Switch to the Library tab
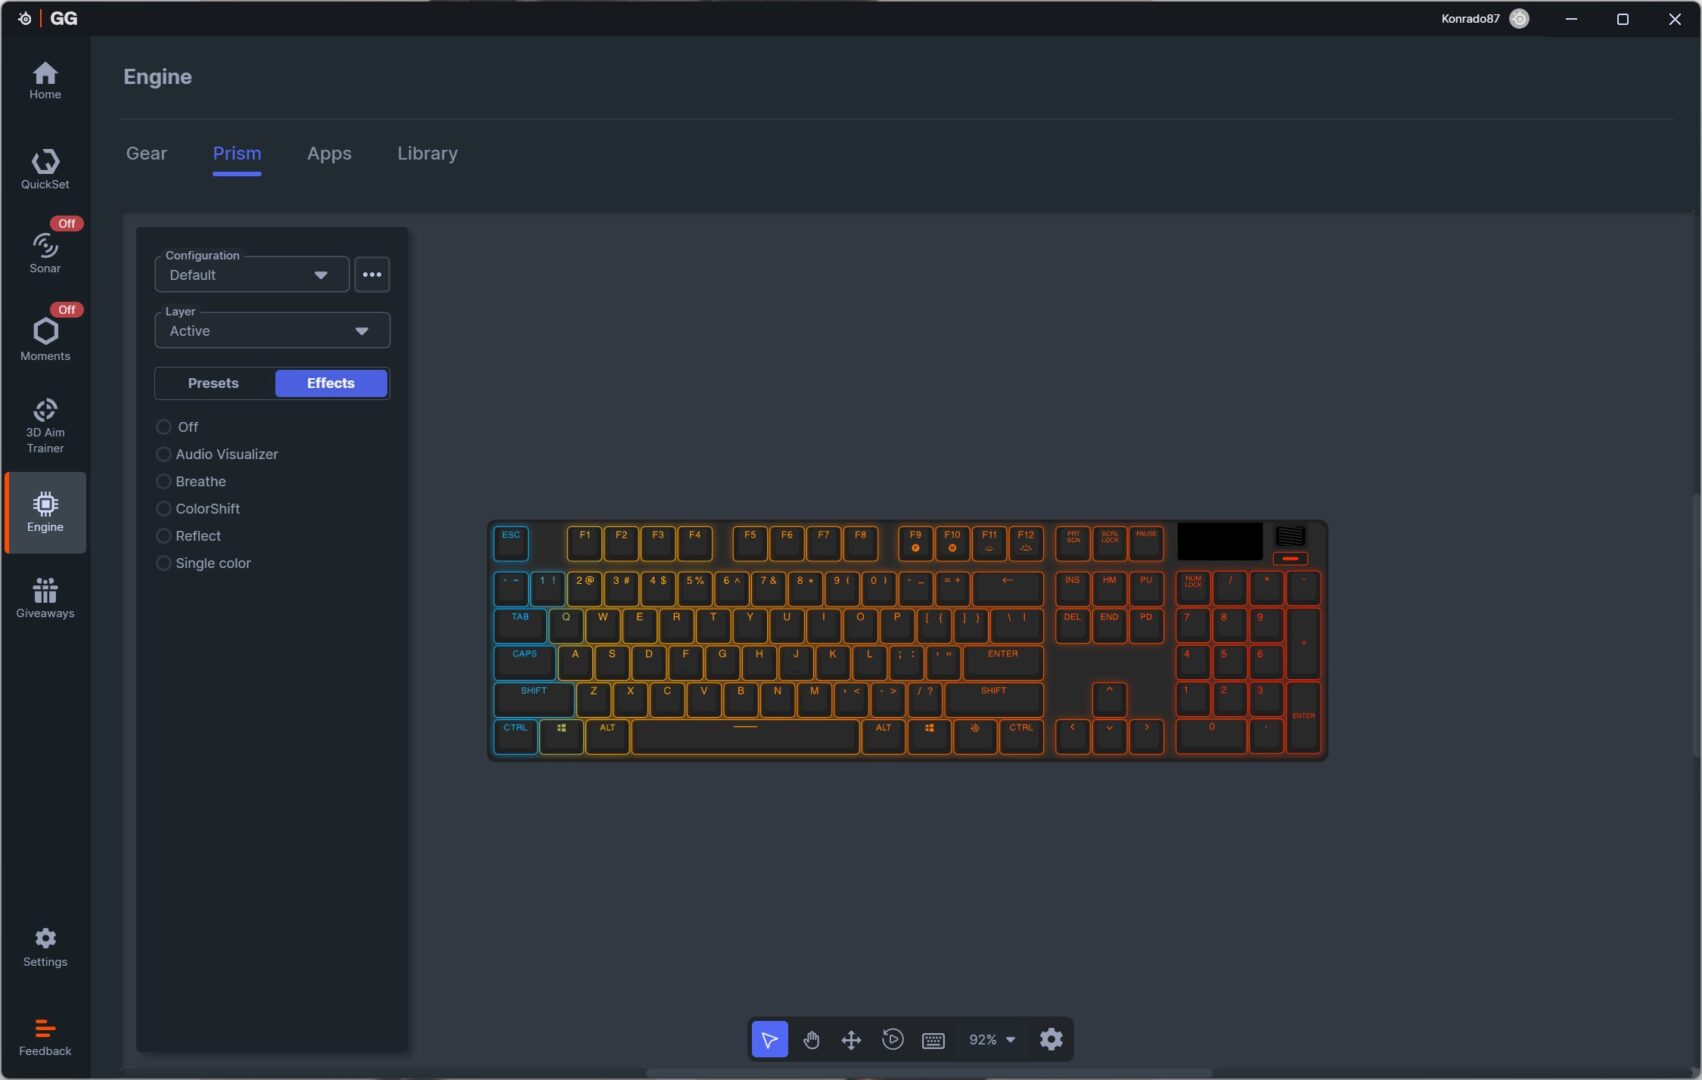Screen dimensions: 1702x1080 [x=427, y=153]
